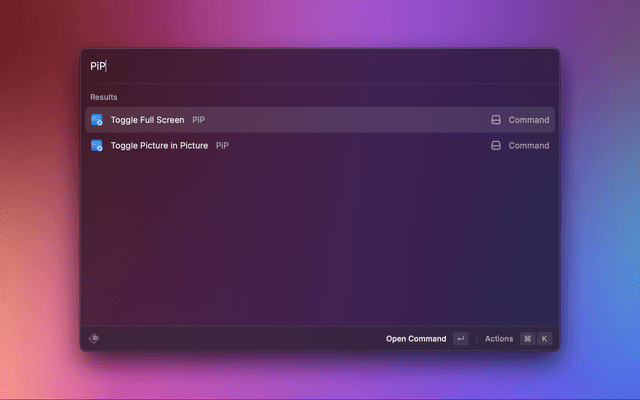The height and width of the screenshot is (400, 640).
Task: Click the ⌘ key icon in the footer
Action: (x=527, y=339)
